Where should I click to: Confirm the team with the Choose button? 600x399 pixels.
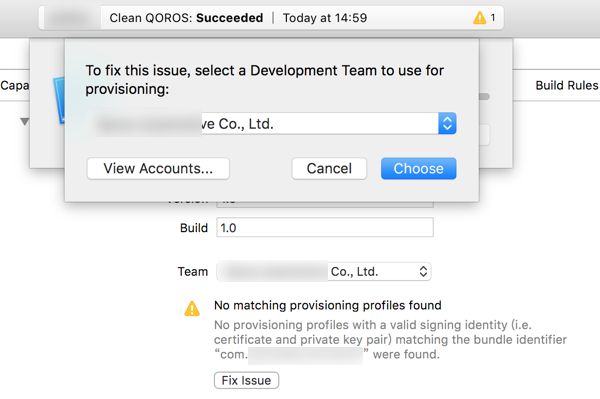click(418, 169)
